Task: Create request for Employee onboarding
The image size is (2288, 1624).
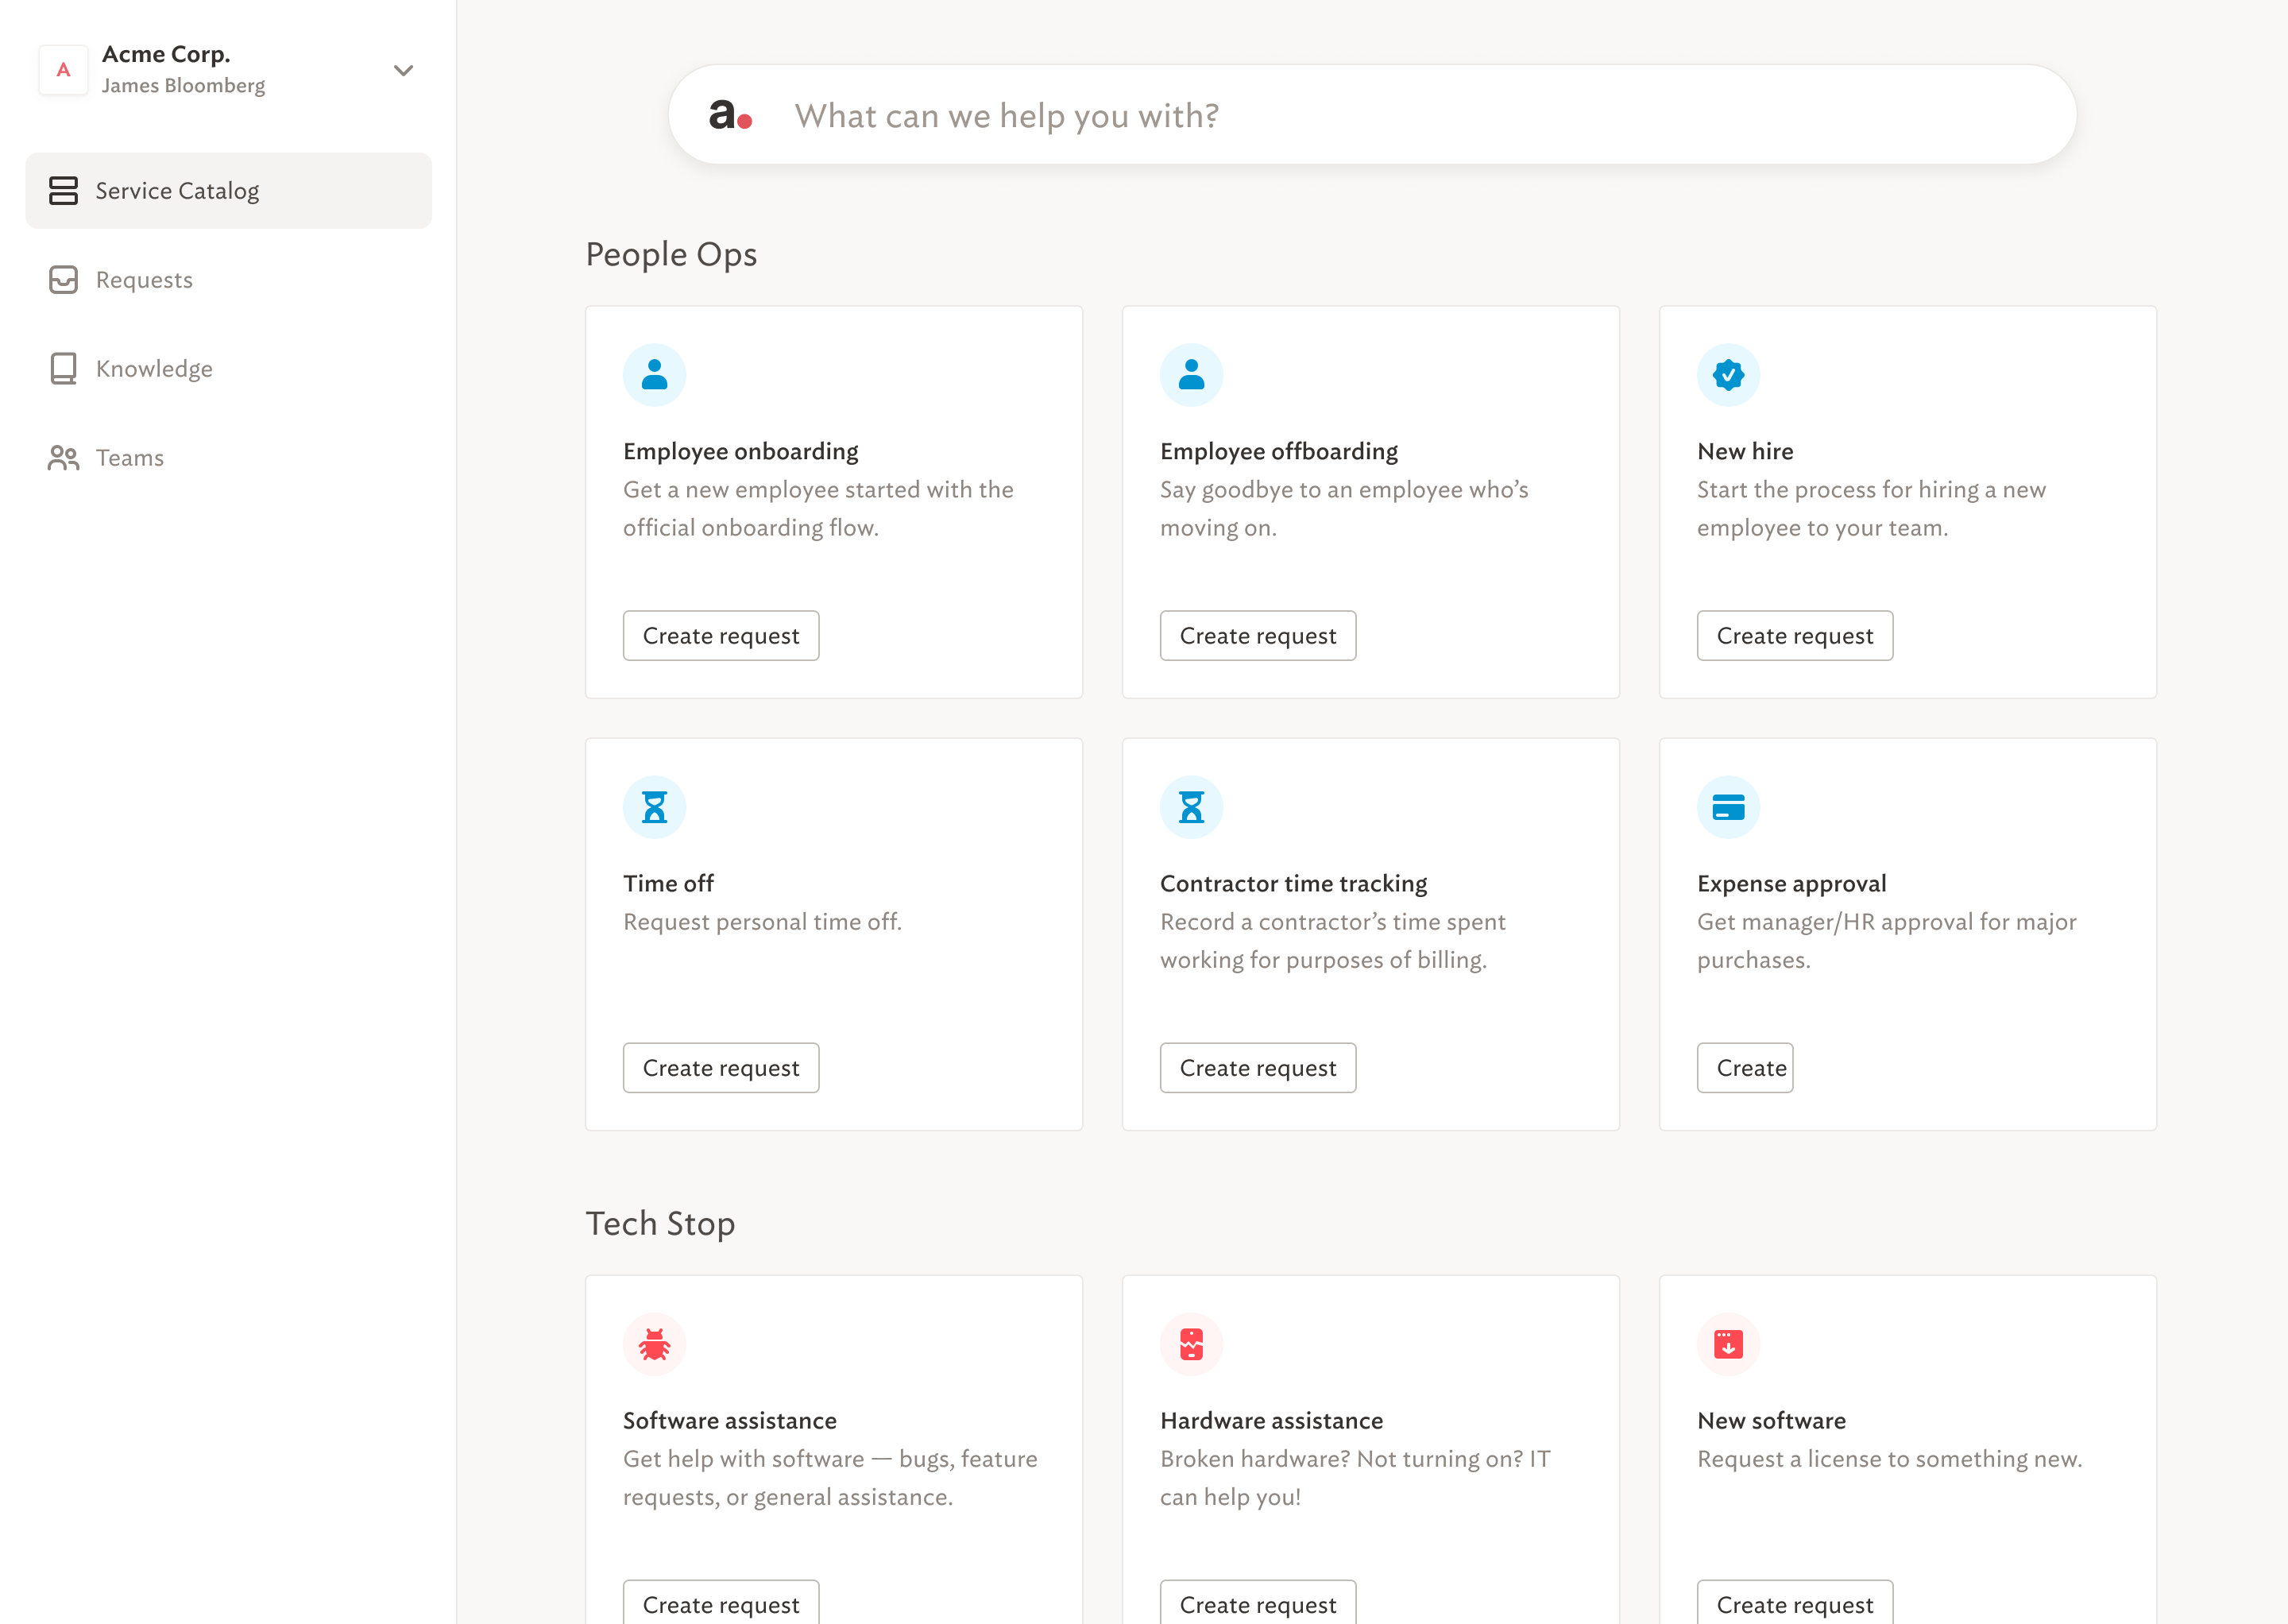Action: coord(720,636)
